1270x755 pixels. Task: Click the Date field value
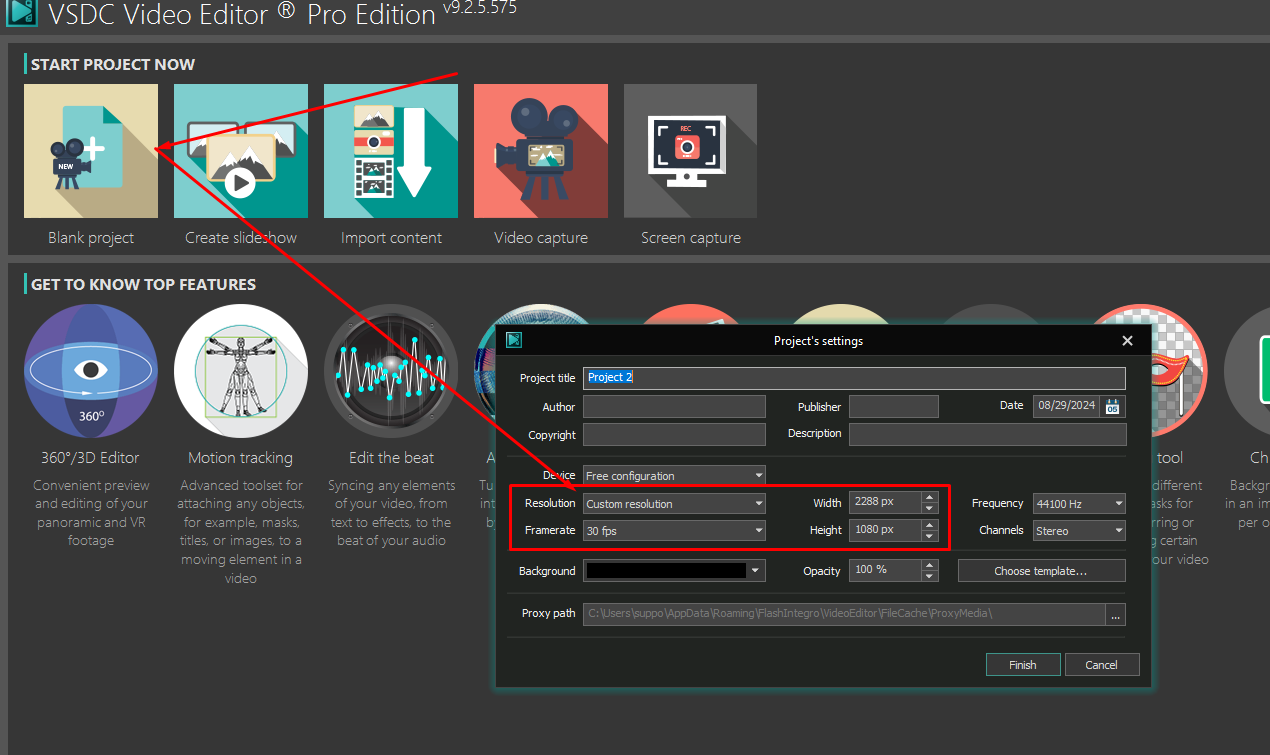[1067, 406]
